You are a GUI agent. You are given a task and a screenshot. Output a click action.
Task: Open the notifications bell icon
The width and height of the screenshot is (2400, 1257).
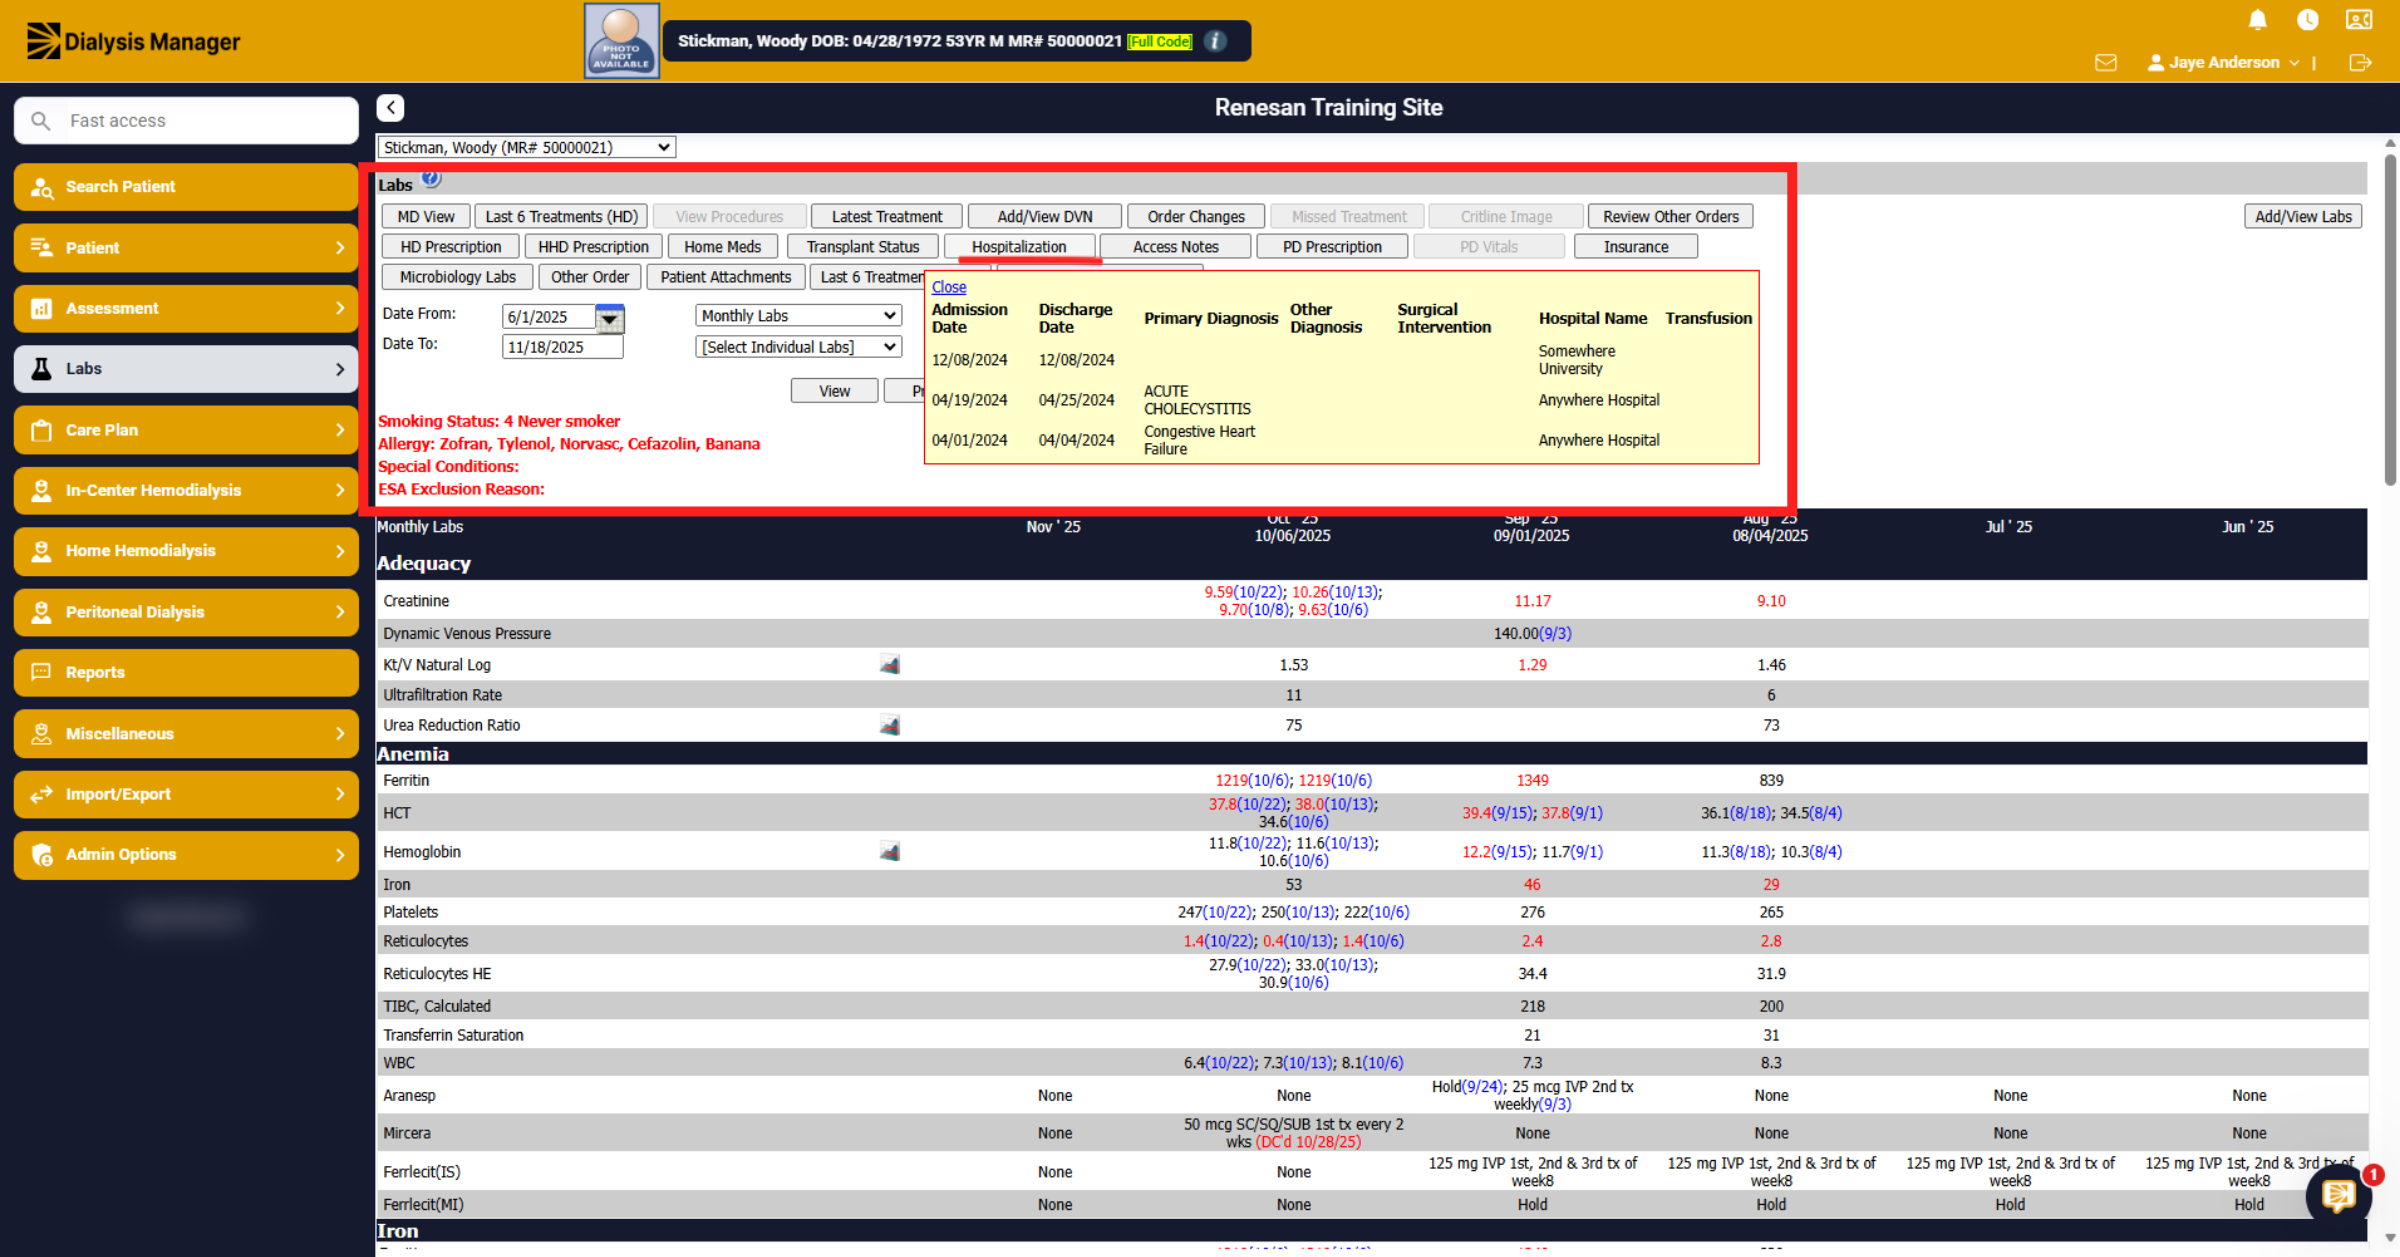tap(2257, 20)
